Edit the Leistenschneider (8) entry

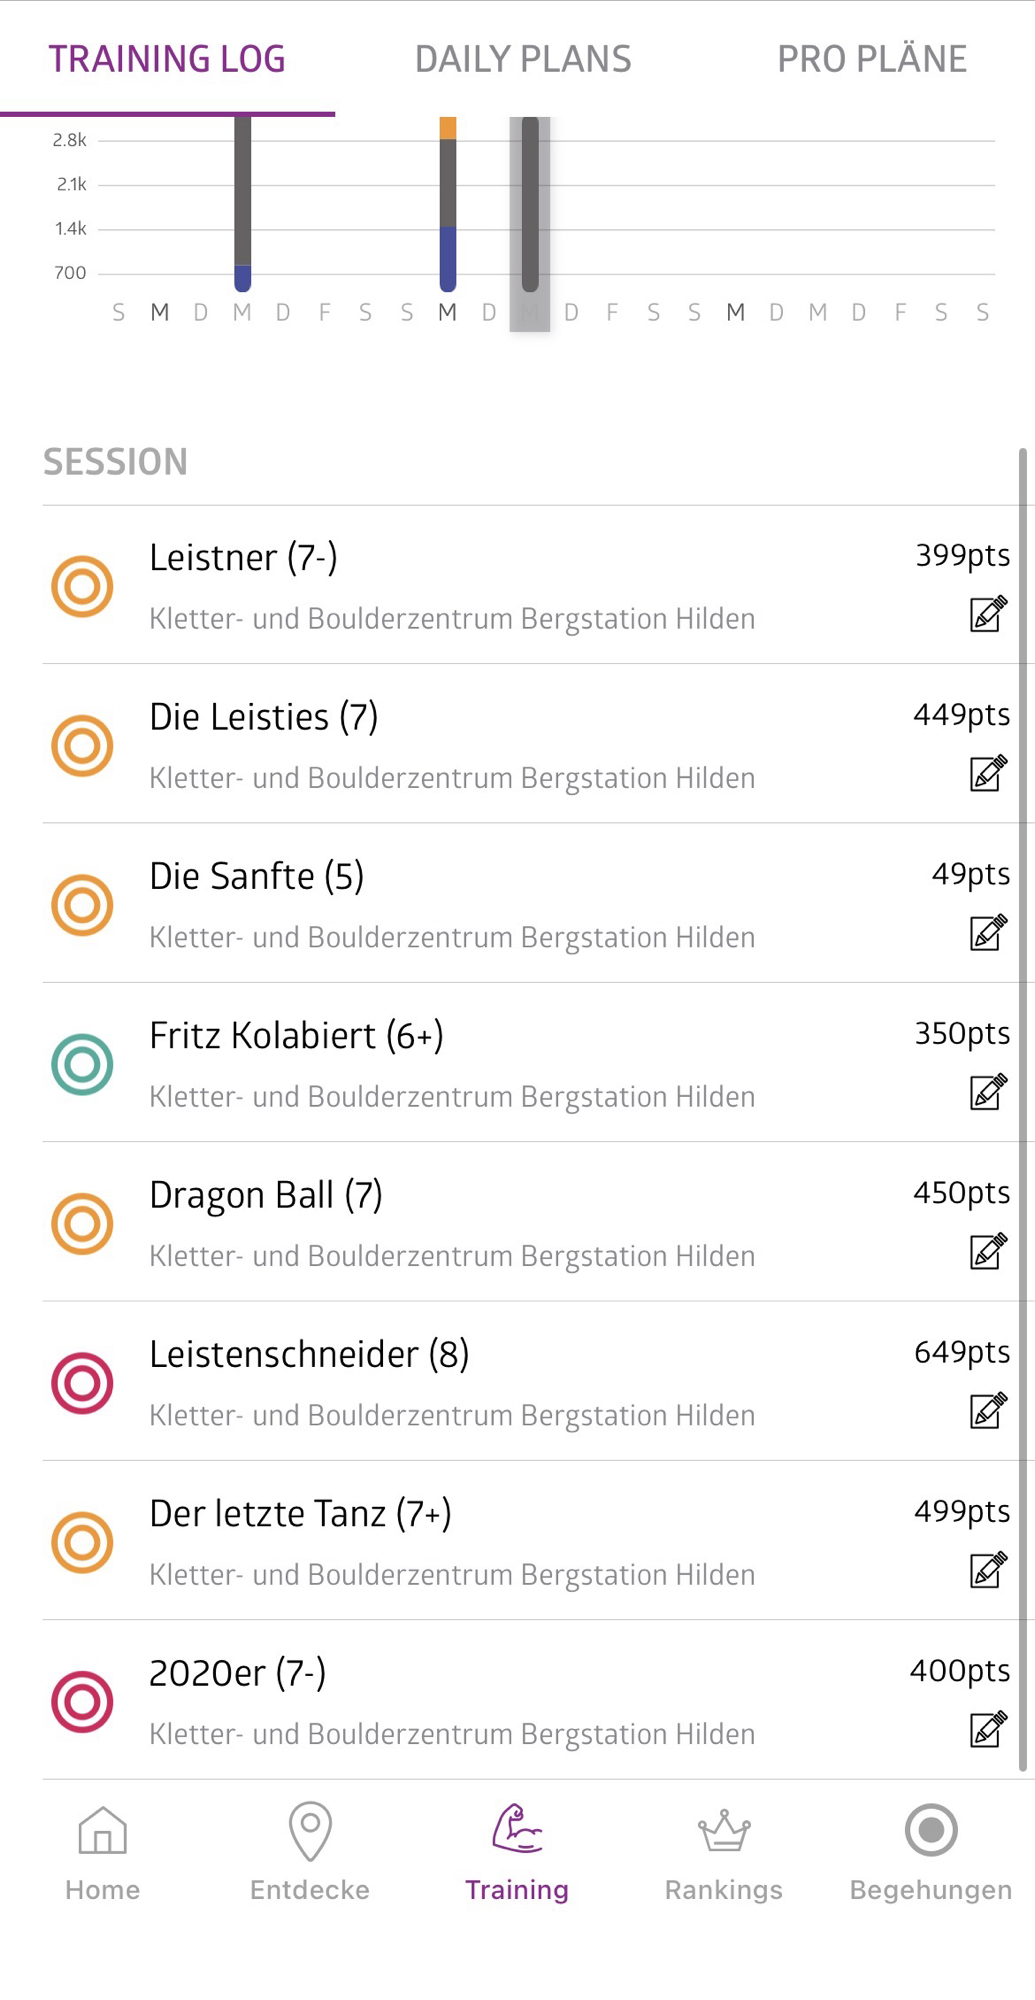pyautogui.click(x=988, y=1411)
